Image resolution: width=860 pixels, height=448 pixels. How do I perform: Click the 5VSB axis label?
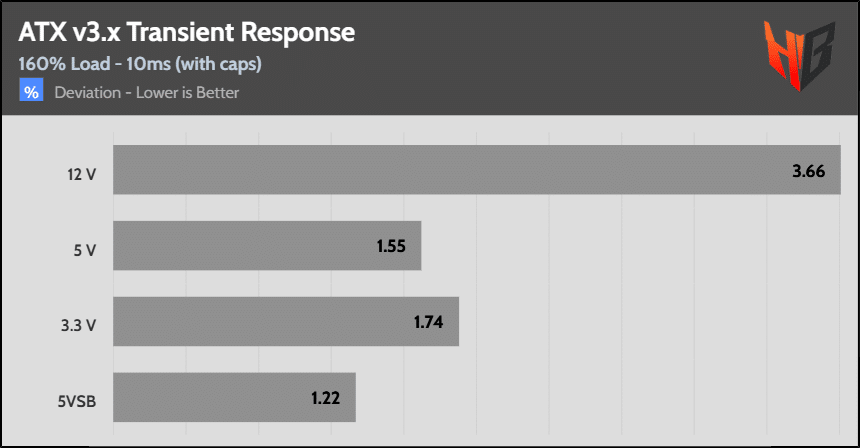click(x=76, y=399)
